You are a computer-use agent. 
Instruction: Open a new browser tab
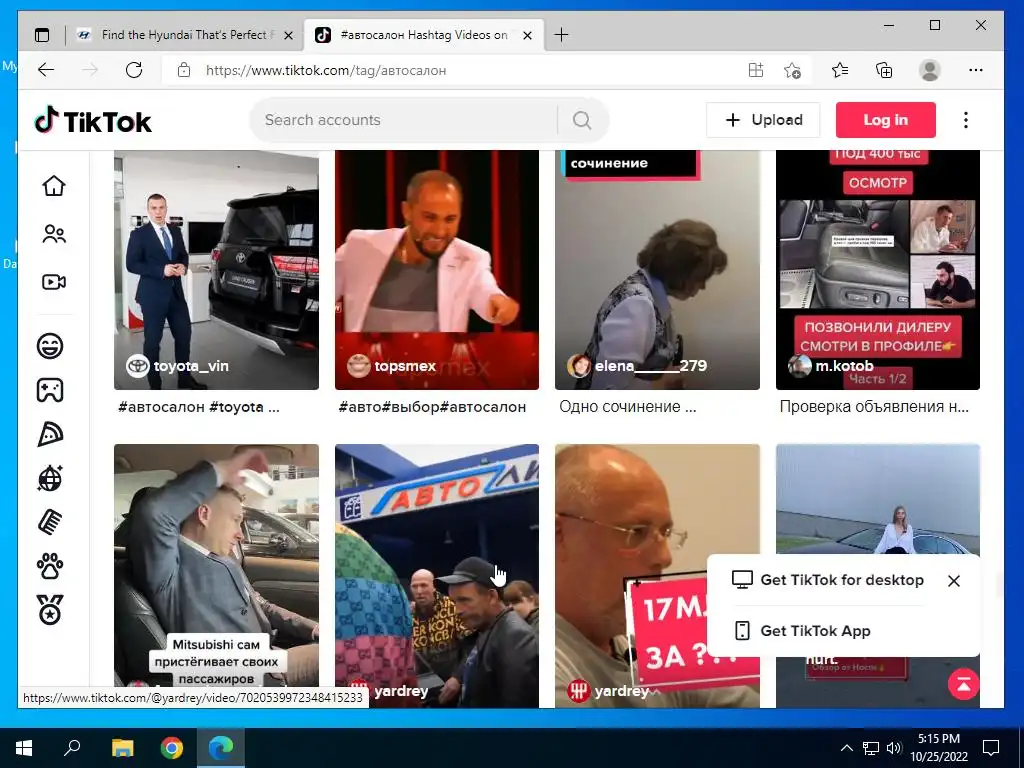pos(561,35)
